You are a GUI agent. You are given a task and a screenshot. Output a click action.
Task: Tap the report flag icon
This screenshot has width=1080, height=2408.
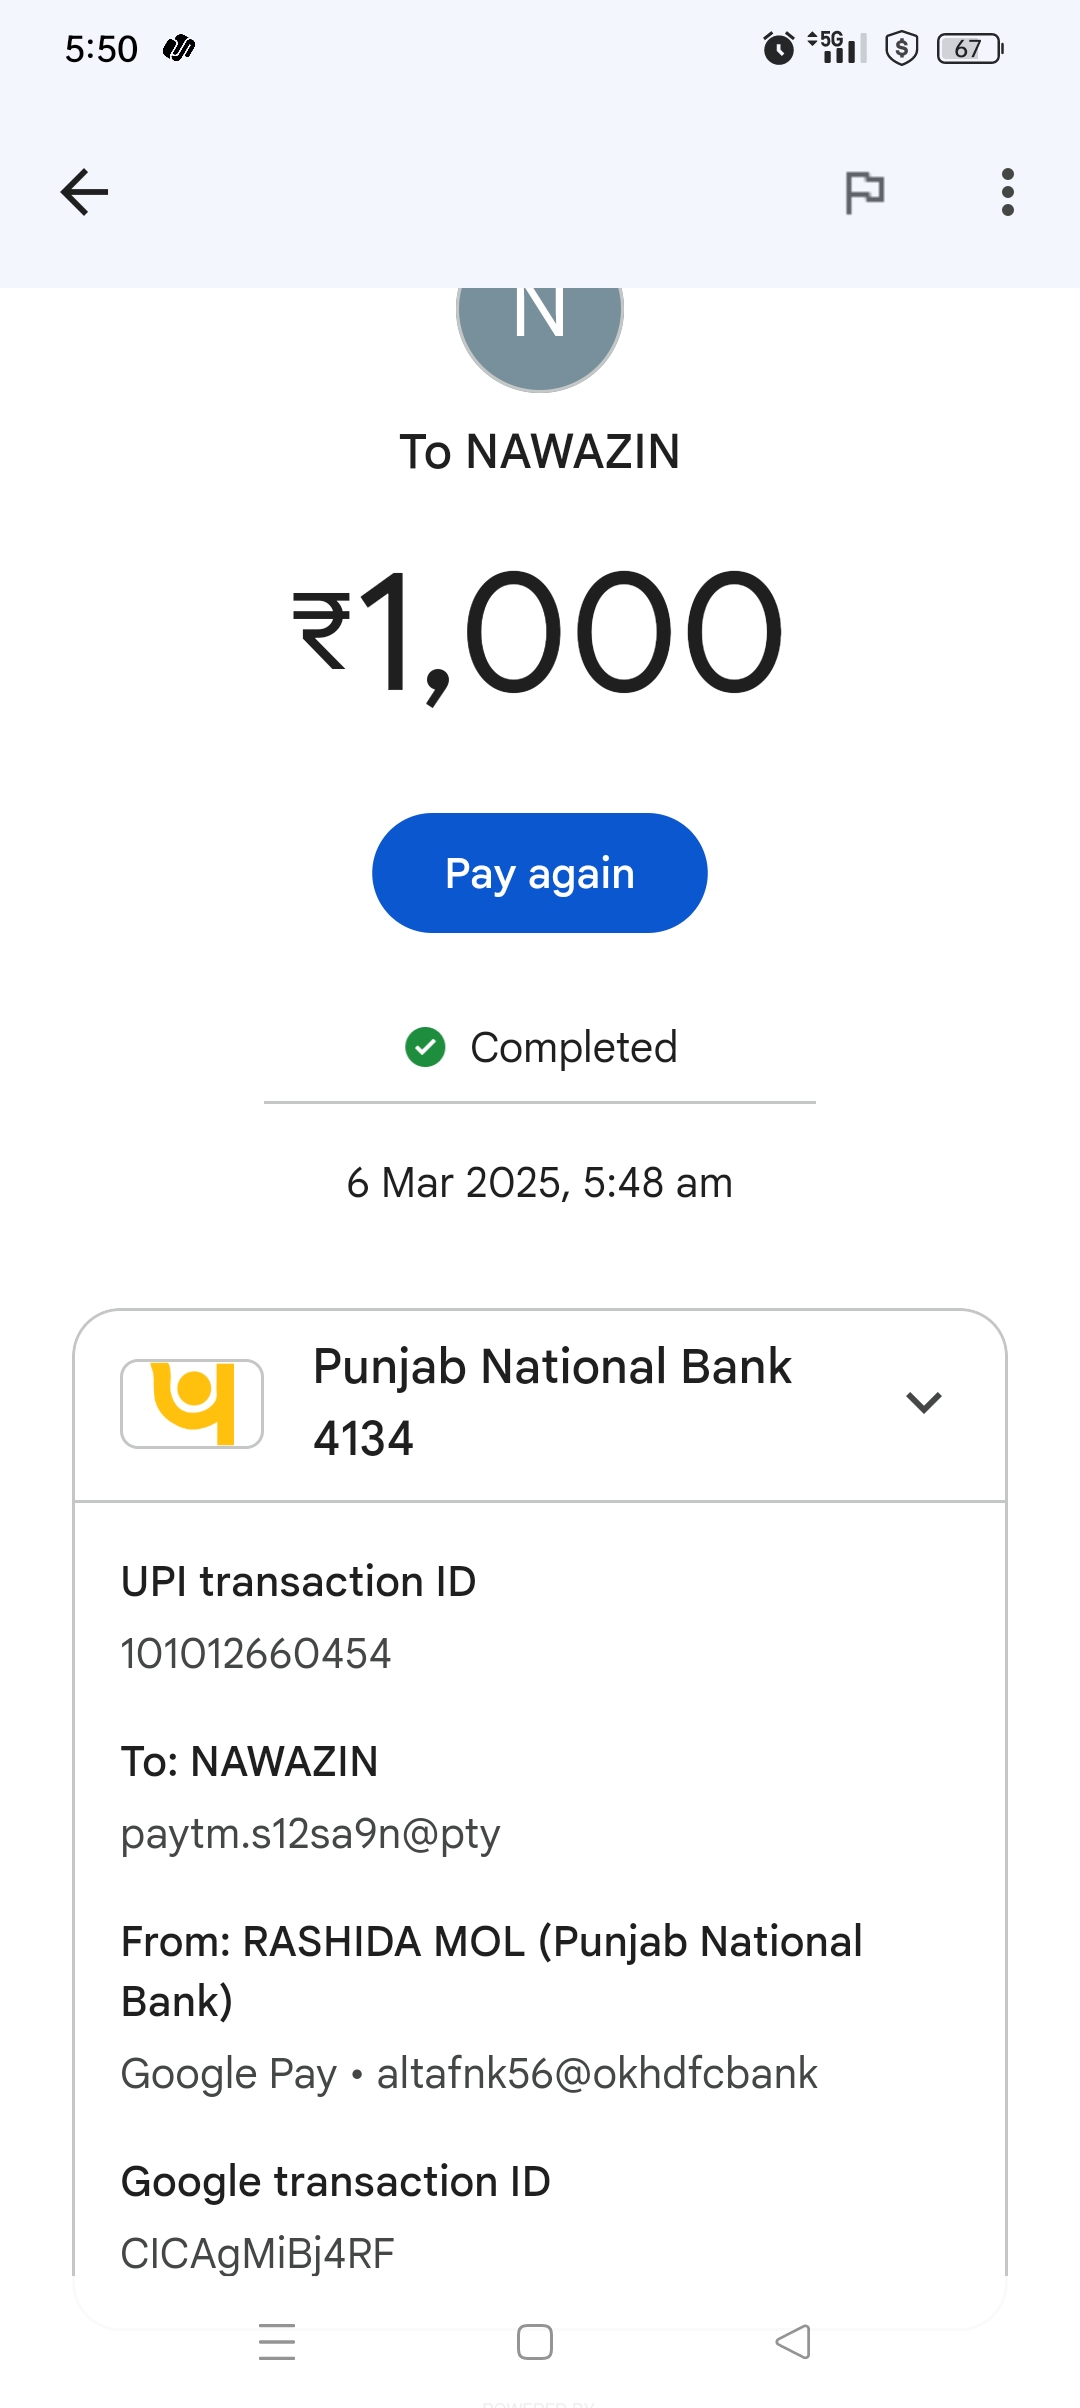(865, 192)
